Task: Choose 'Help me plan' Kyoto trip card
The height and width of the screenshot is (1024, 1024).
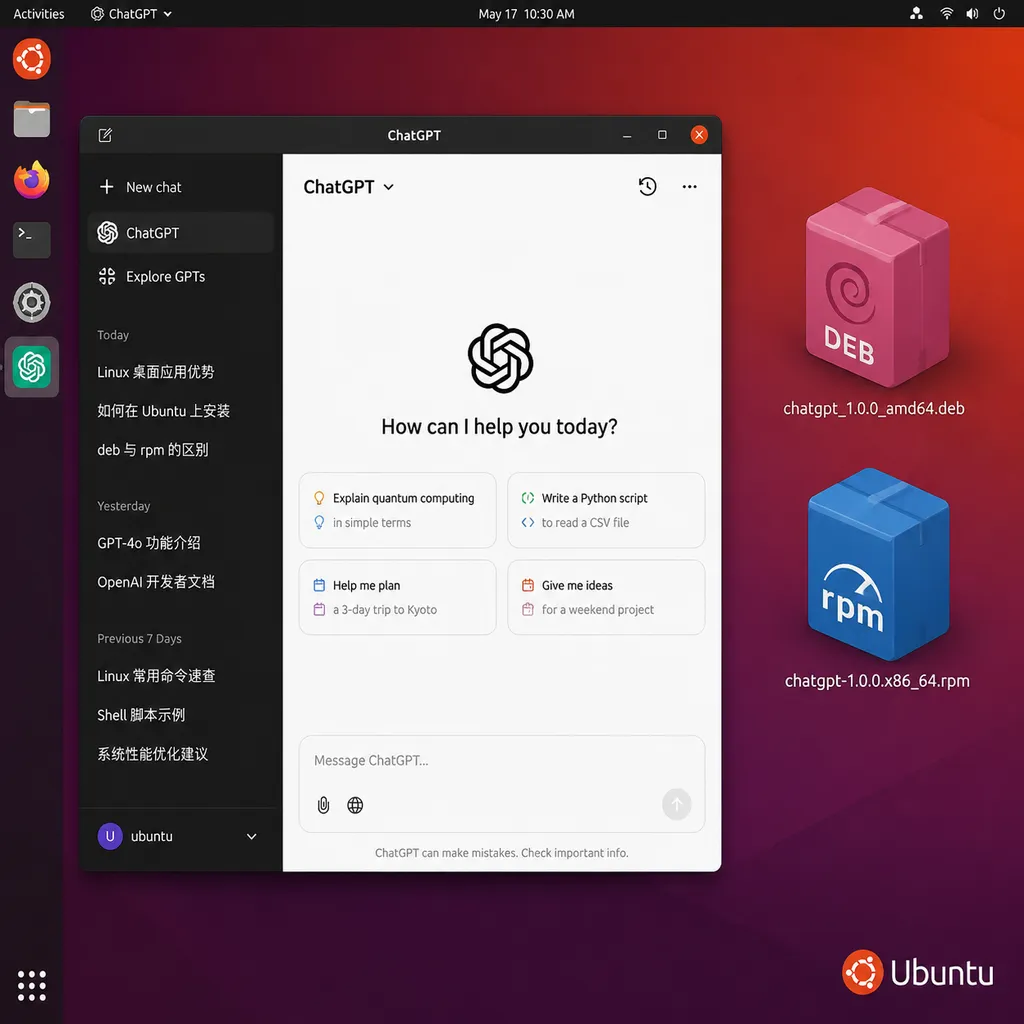Action: (x=397, y=597)
